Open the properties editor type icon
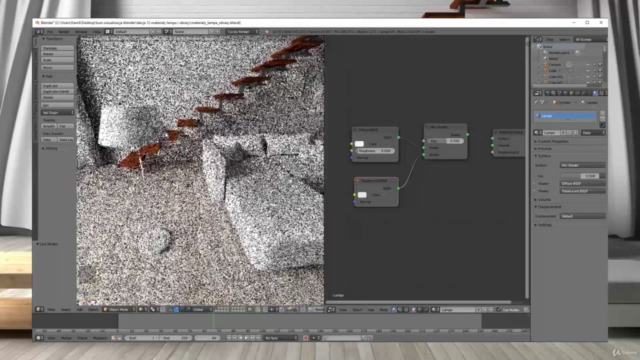The image size is (640, 360). [538, 93]
